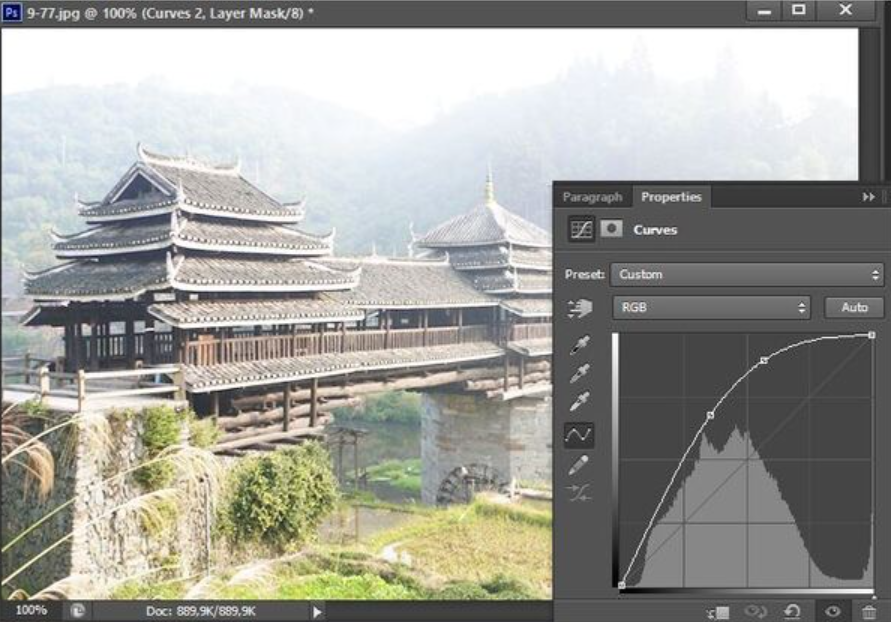Maximize the document window
The image size is (891, 622).
(798, 10)
